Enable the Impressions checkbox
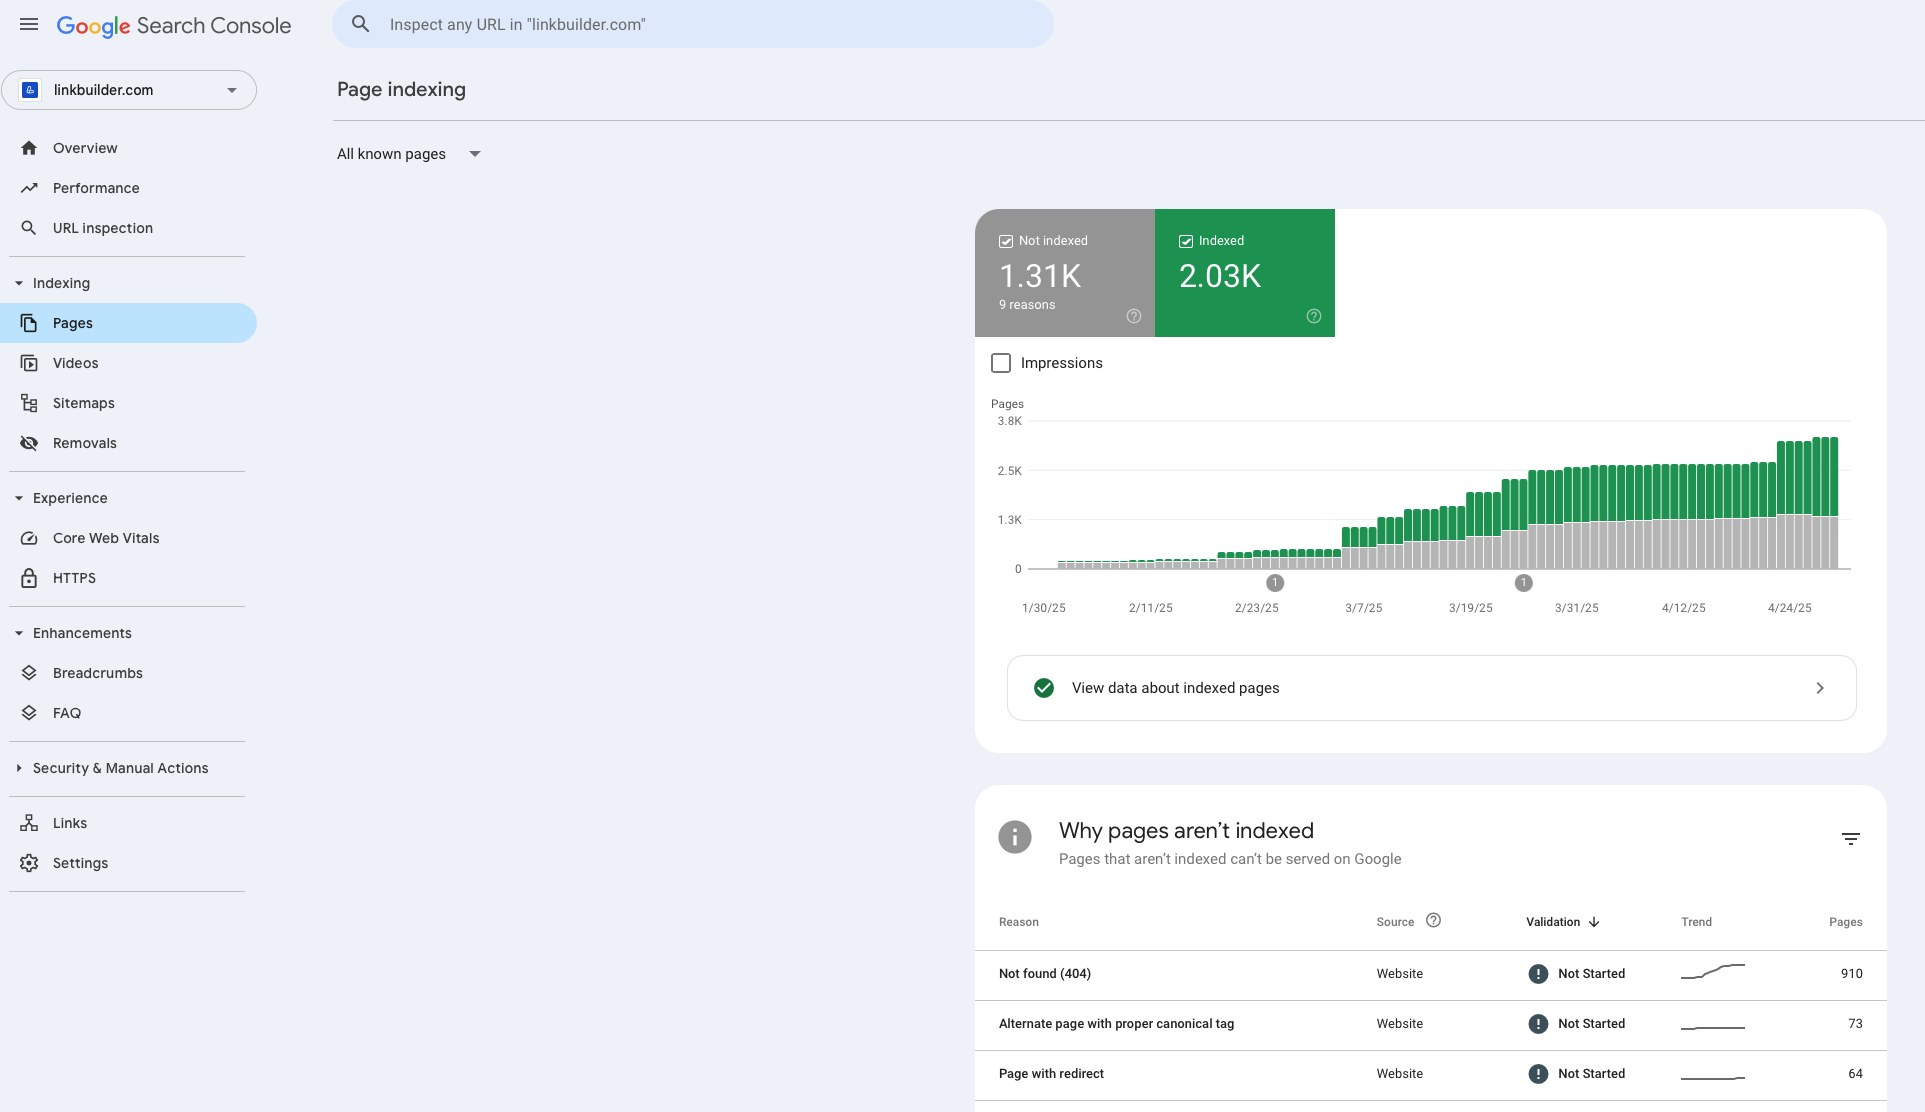Screen dimensions: 1925x1112 pyautogui.click(x=1001, y=363)
